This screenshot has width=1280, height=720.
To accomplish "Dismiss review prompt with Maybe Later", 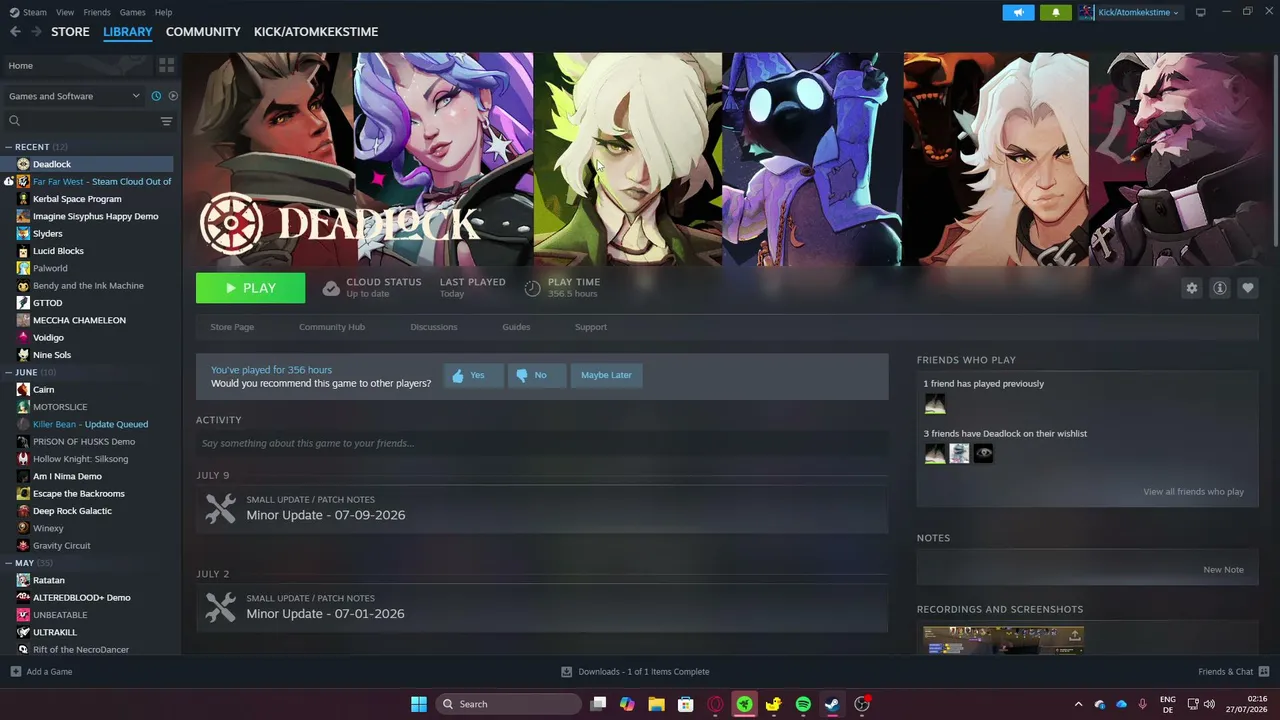I will [x=606, y=375].
